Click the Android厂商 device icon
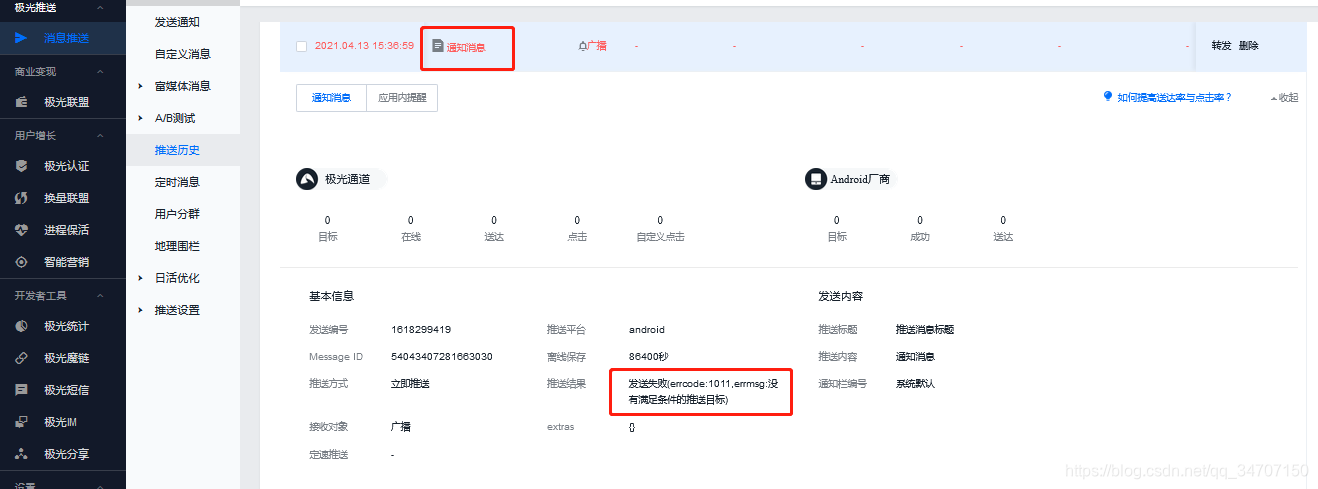Viewport: 1318px width, 489px height. pos(815,179)
